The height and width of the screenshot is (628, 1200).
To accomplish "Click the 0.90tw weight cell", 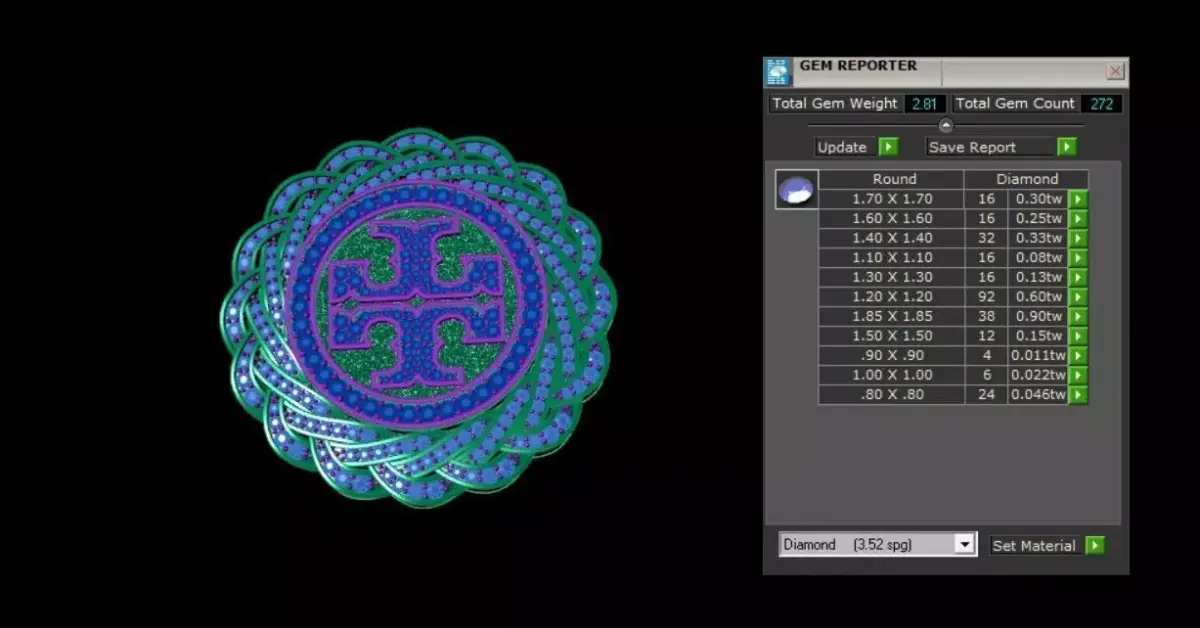I will tap(1038, 316).
